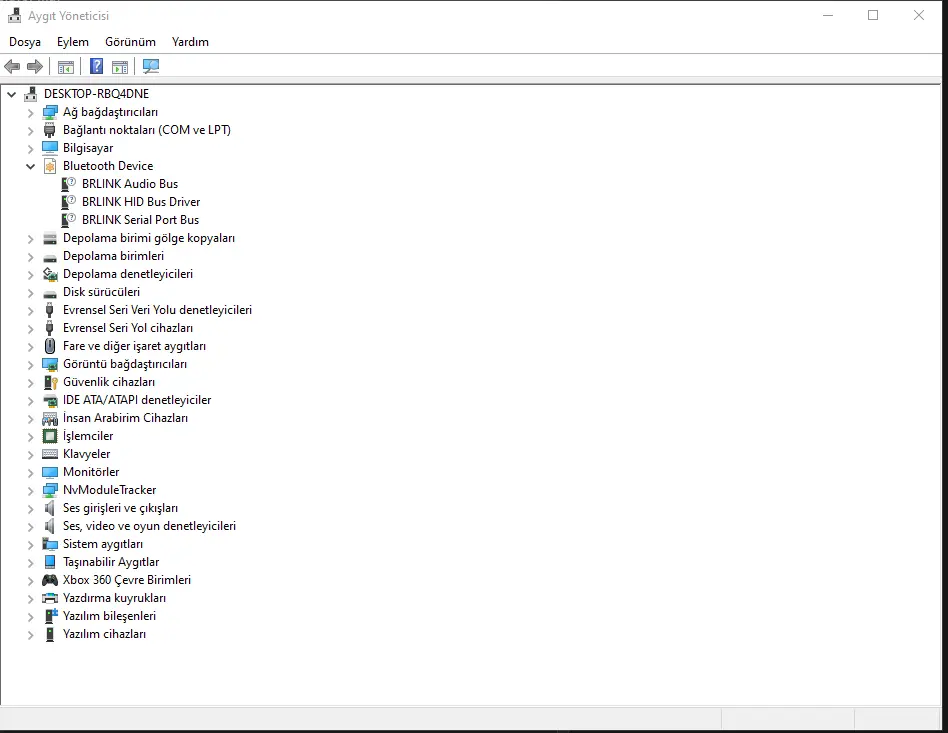Screen dimensions: 948x733
Task: Expand the Yazılım cihazları category
Action: point(30,635)
